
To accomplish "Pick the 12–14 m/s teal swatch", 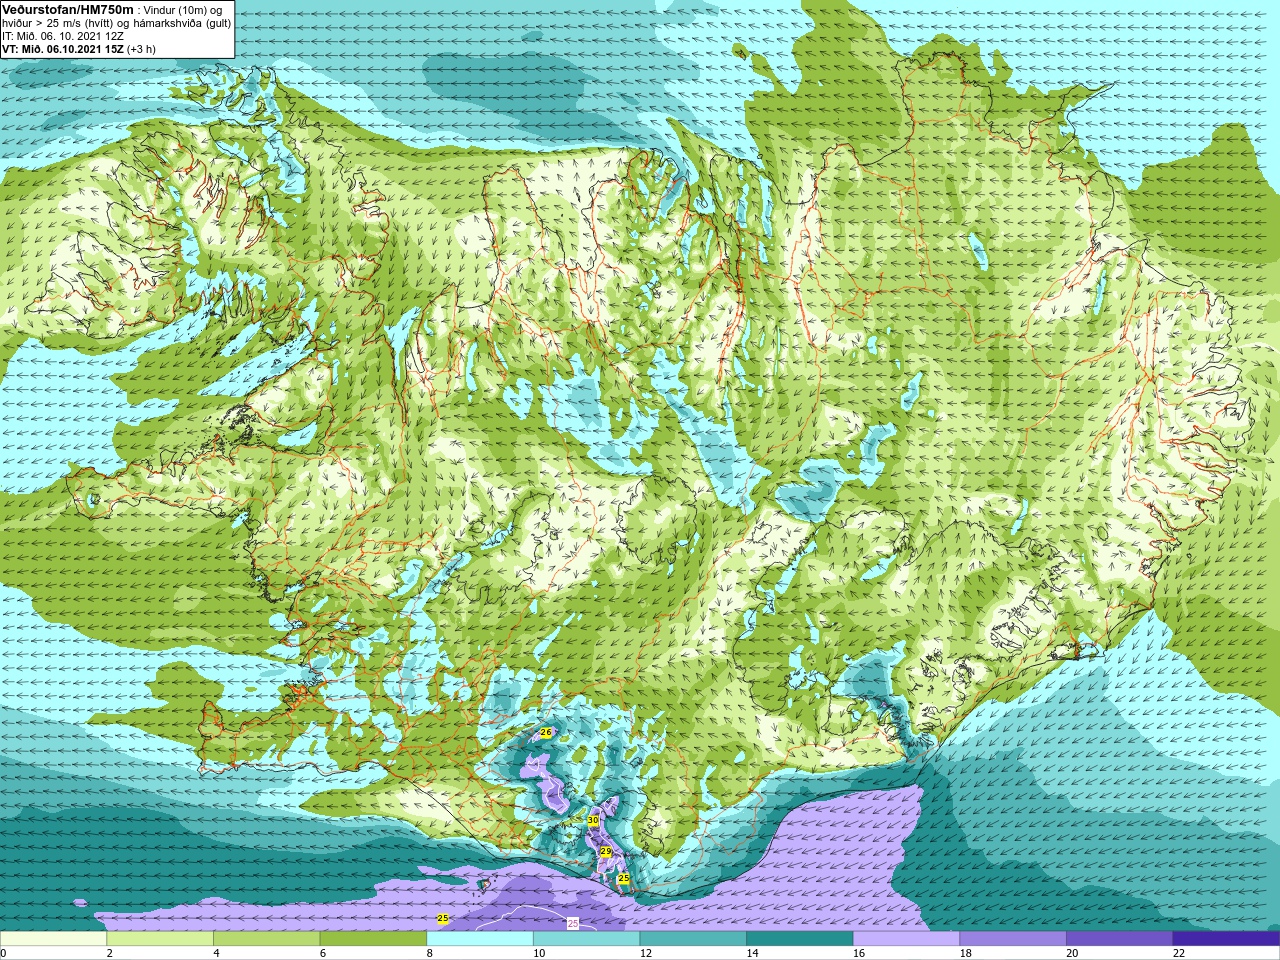I will point(693,938).
